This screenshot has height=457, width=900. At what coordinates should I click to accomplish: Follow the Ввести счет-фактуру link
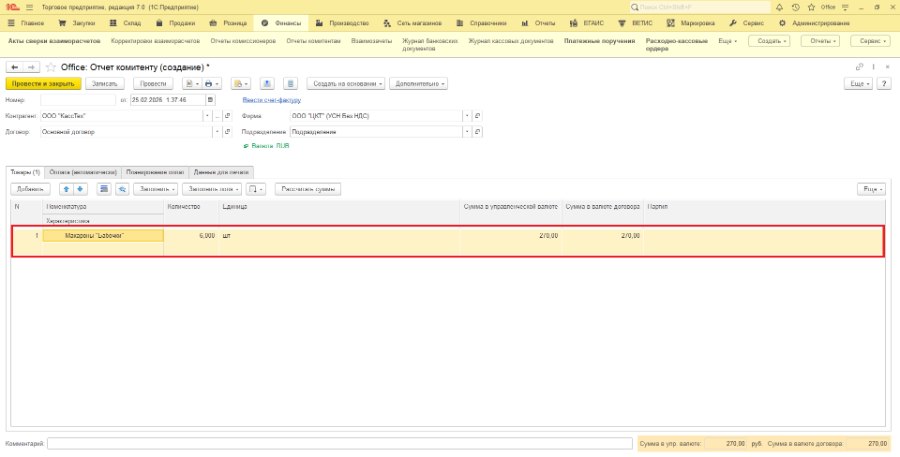271,100
